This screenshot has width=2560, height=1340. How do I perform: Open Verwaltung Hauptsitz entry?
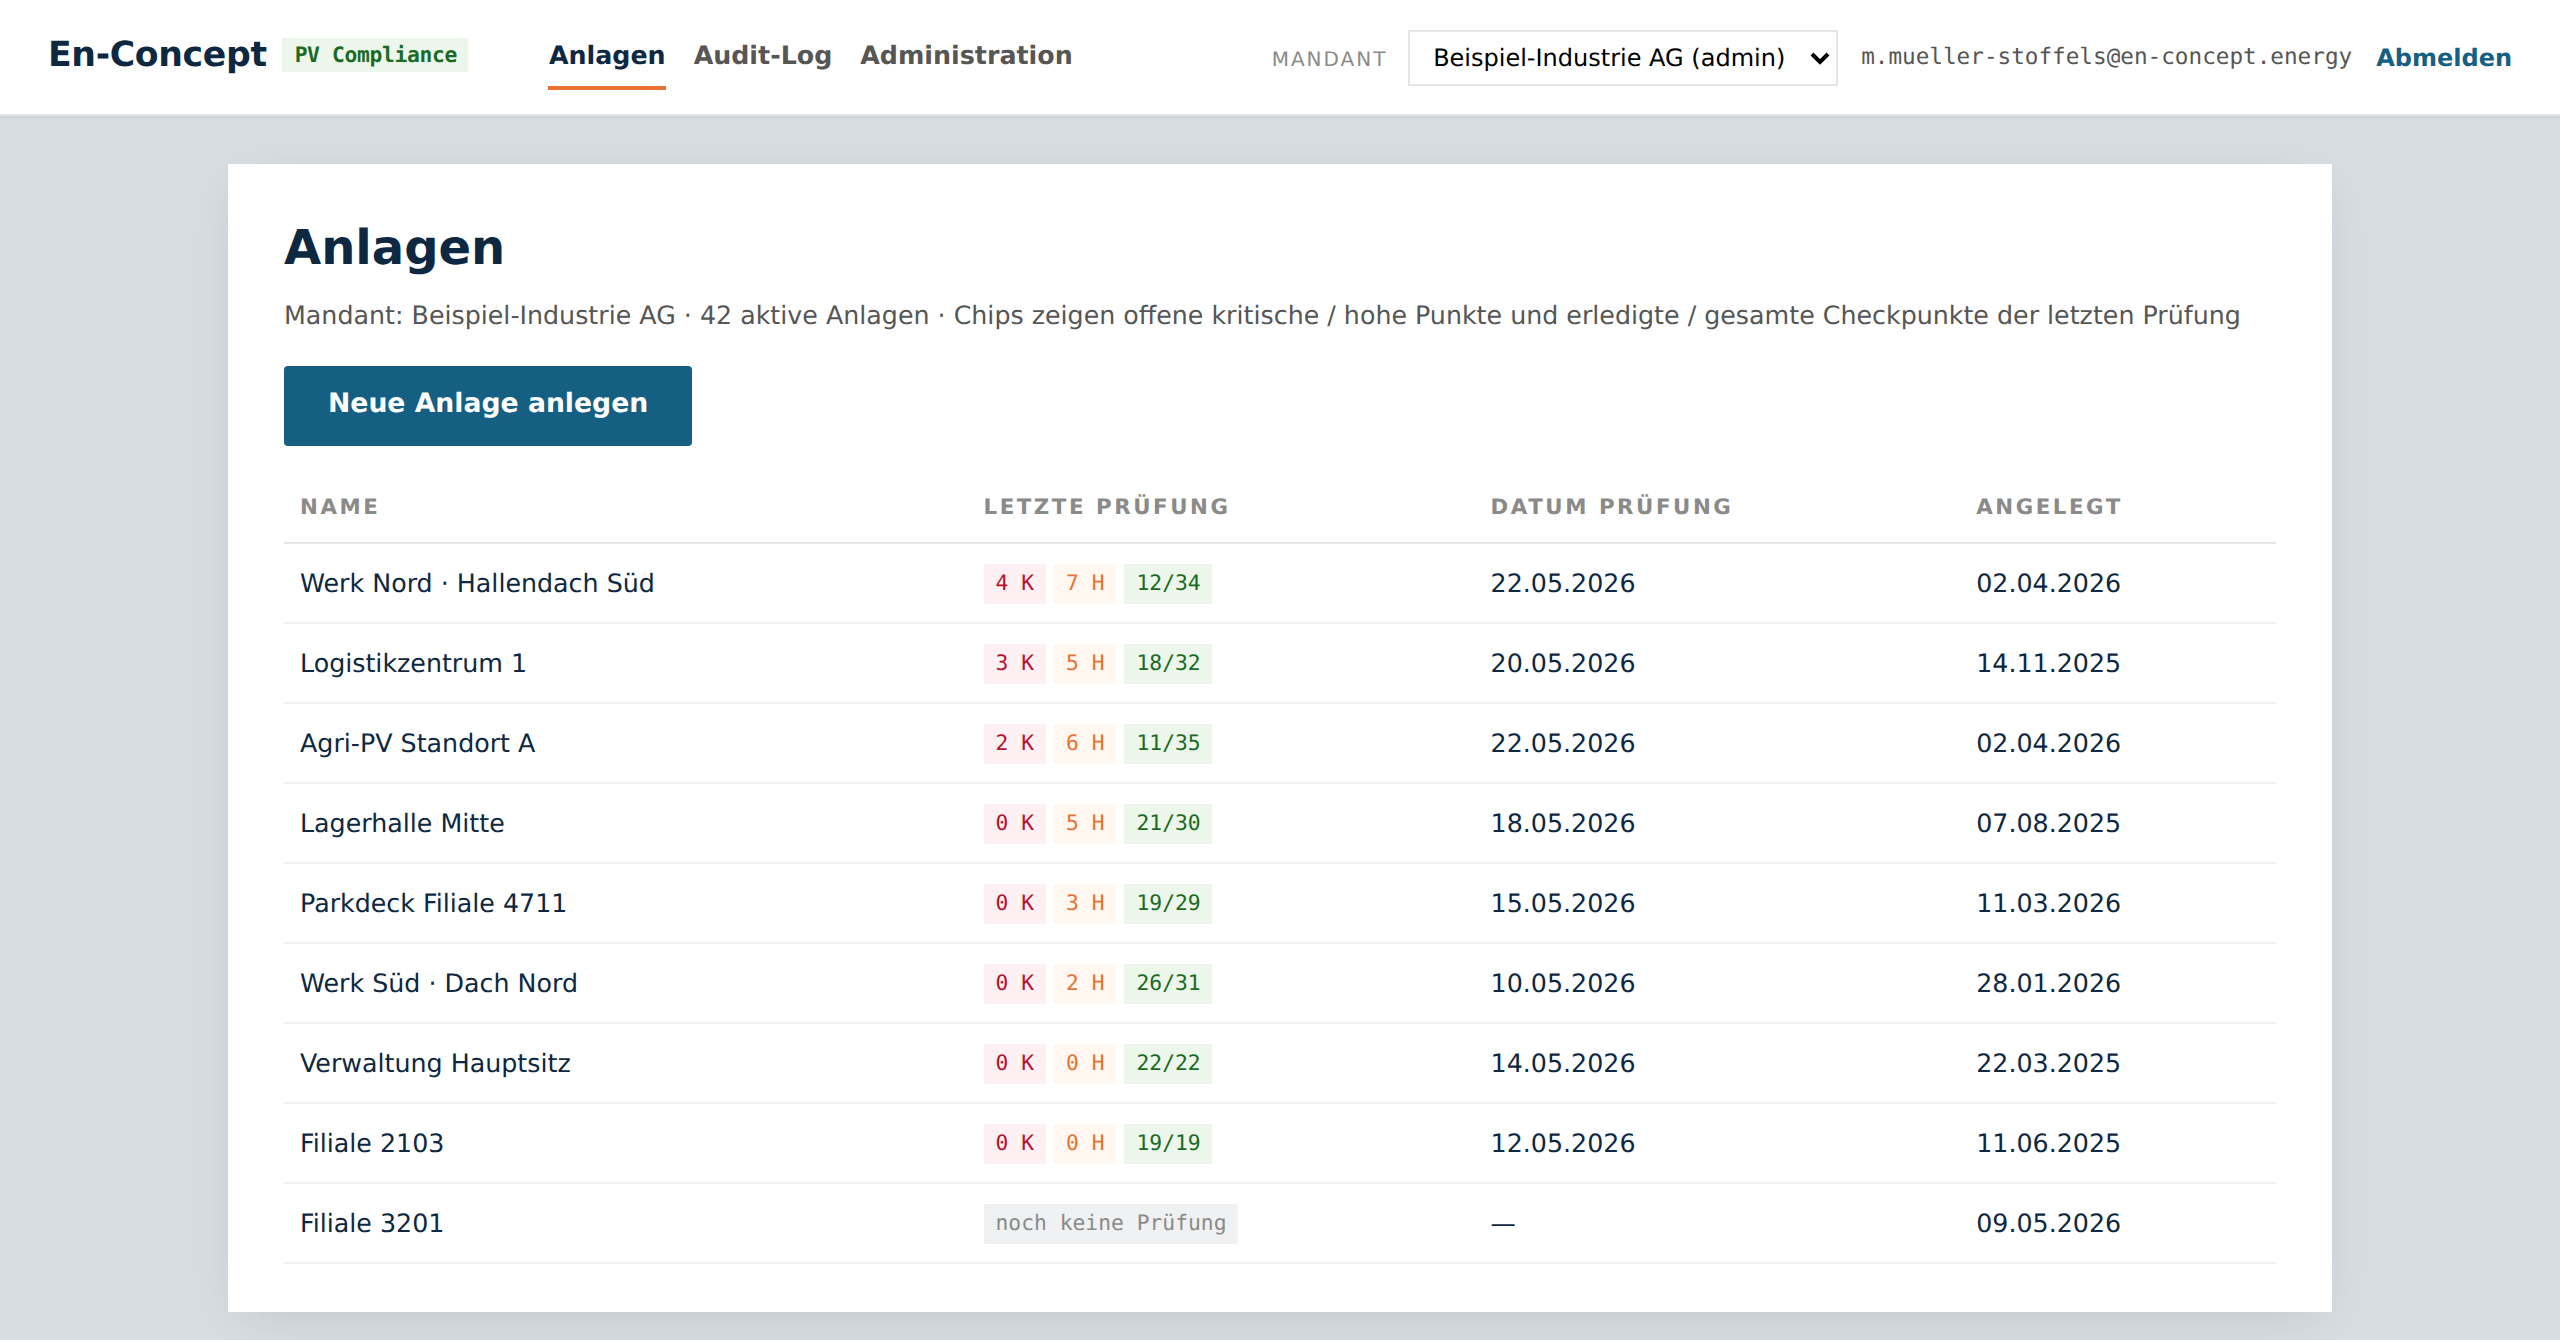coord(435,1063)
